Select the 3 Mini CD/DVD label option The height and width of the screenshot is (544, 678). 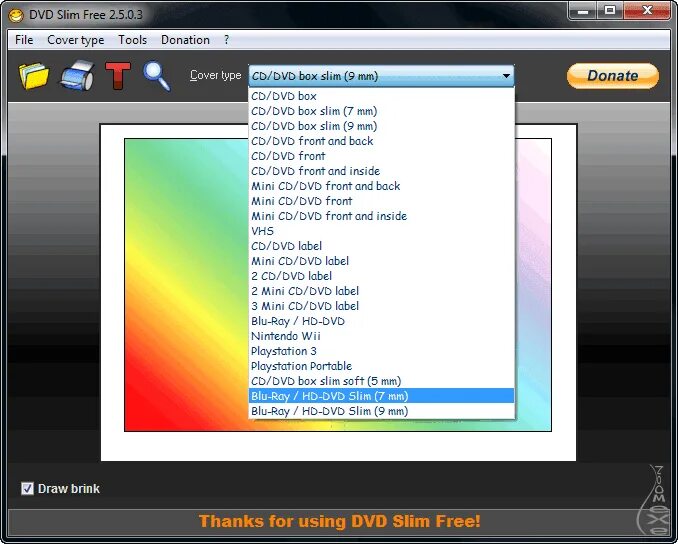point(381,306)
